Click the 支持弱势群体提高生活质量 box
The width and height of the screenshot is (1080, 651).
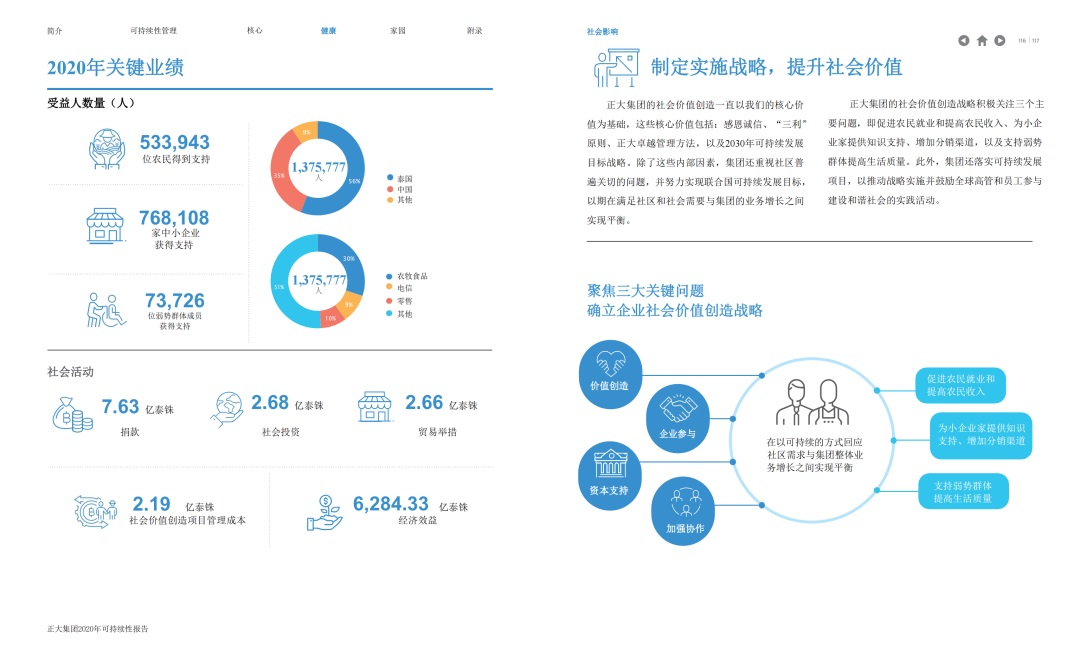(963, 491)
